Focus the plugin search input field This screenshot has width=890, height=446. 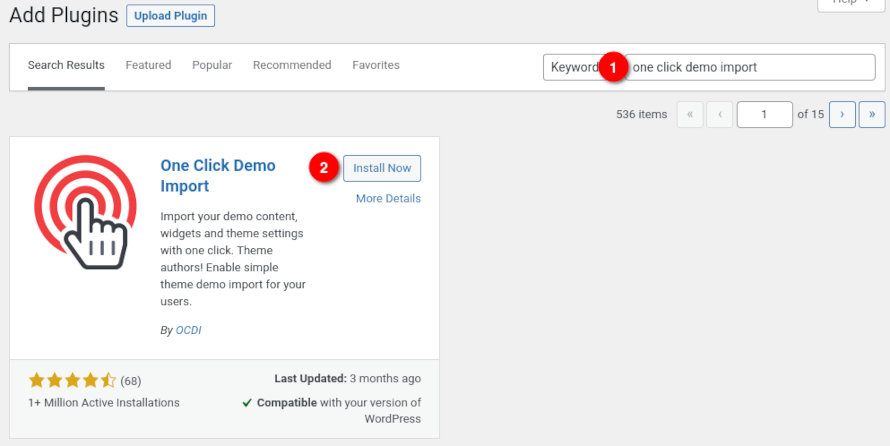750,68
